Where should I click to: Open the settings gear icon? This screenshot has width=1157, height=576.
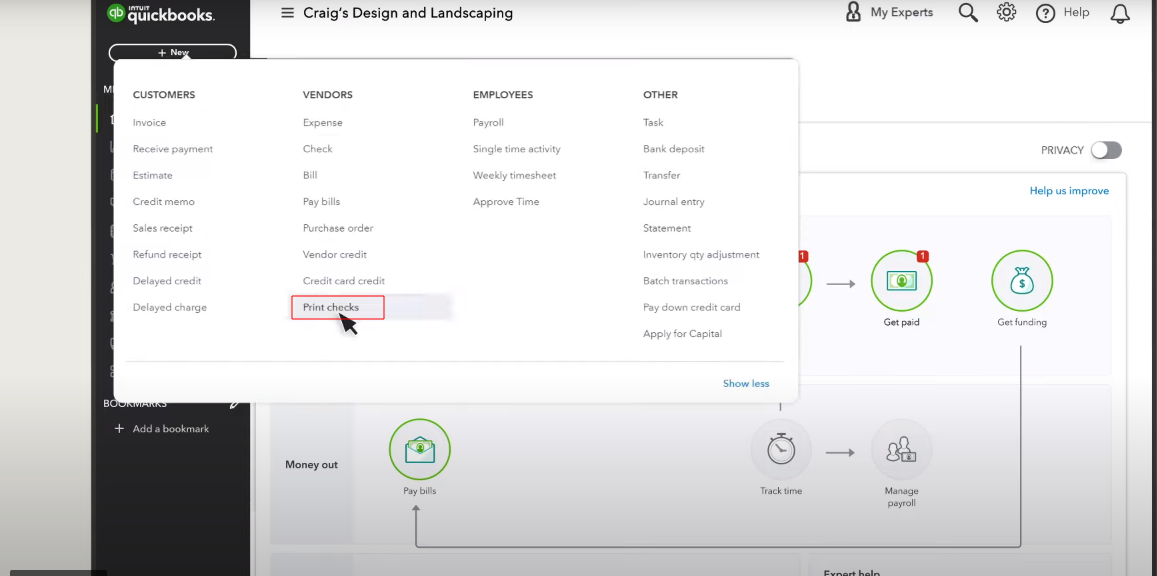point(1006,13)
